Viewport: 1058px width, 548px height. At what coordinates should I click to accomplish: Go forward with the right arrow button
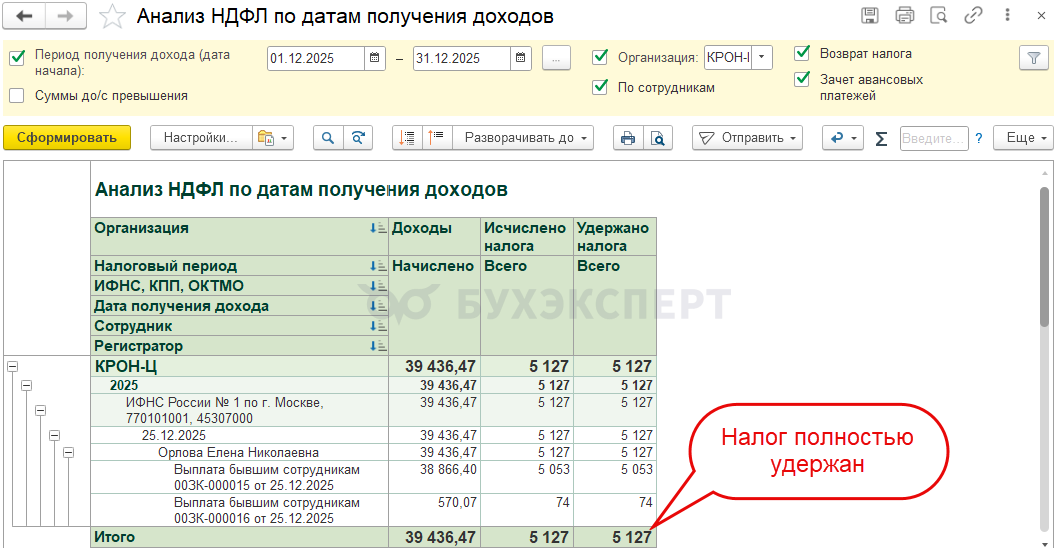[67, 17]
